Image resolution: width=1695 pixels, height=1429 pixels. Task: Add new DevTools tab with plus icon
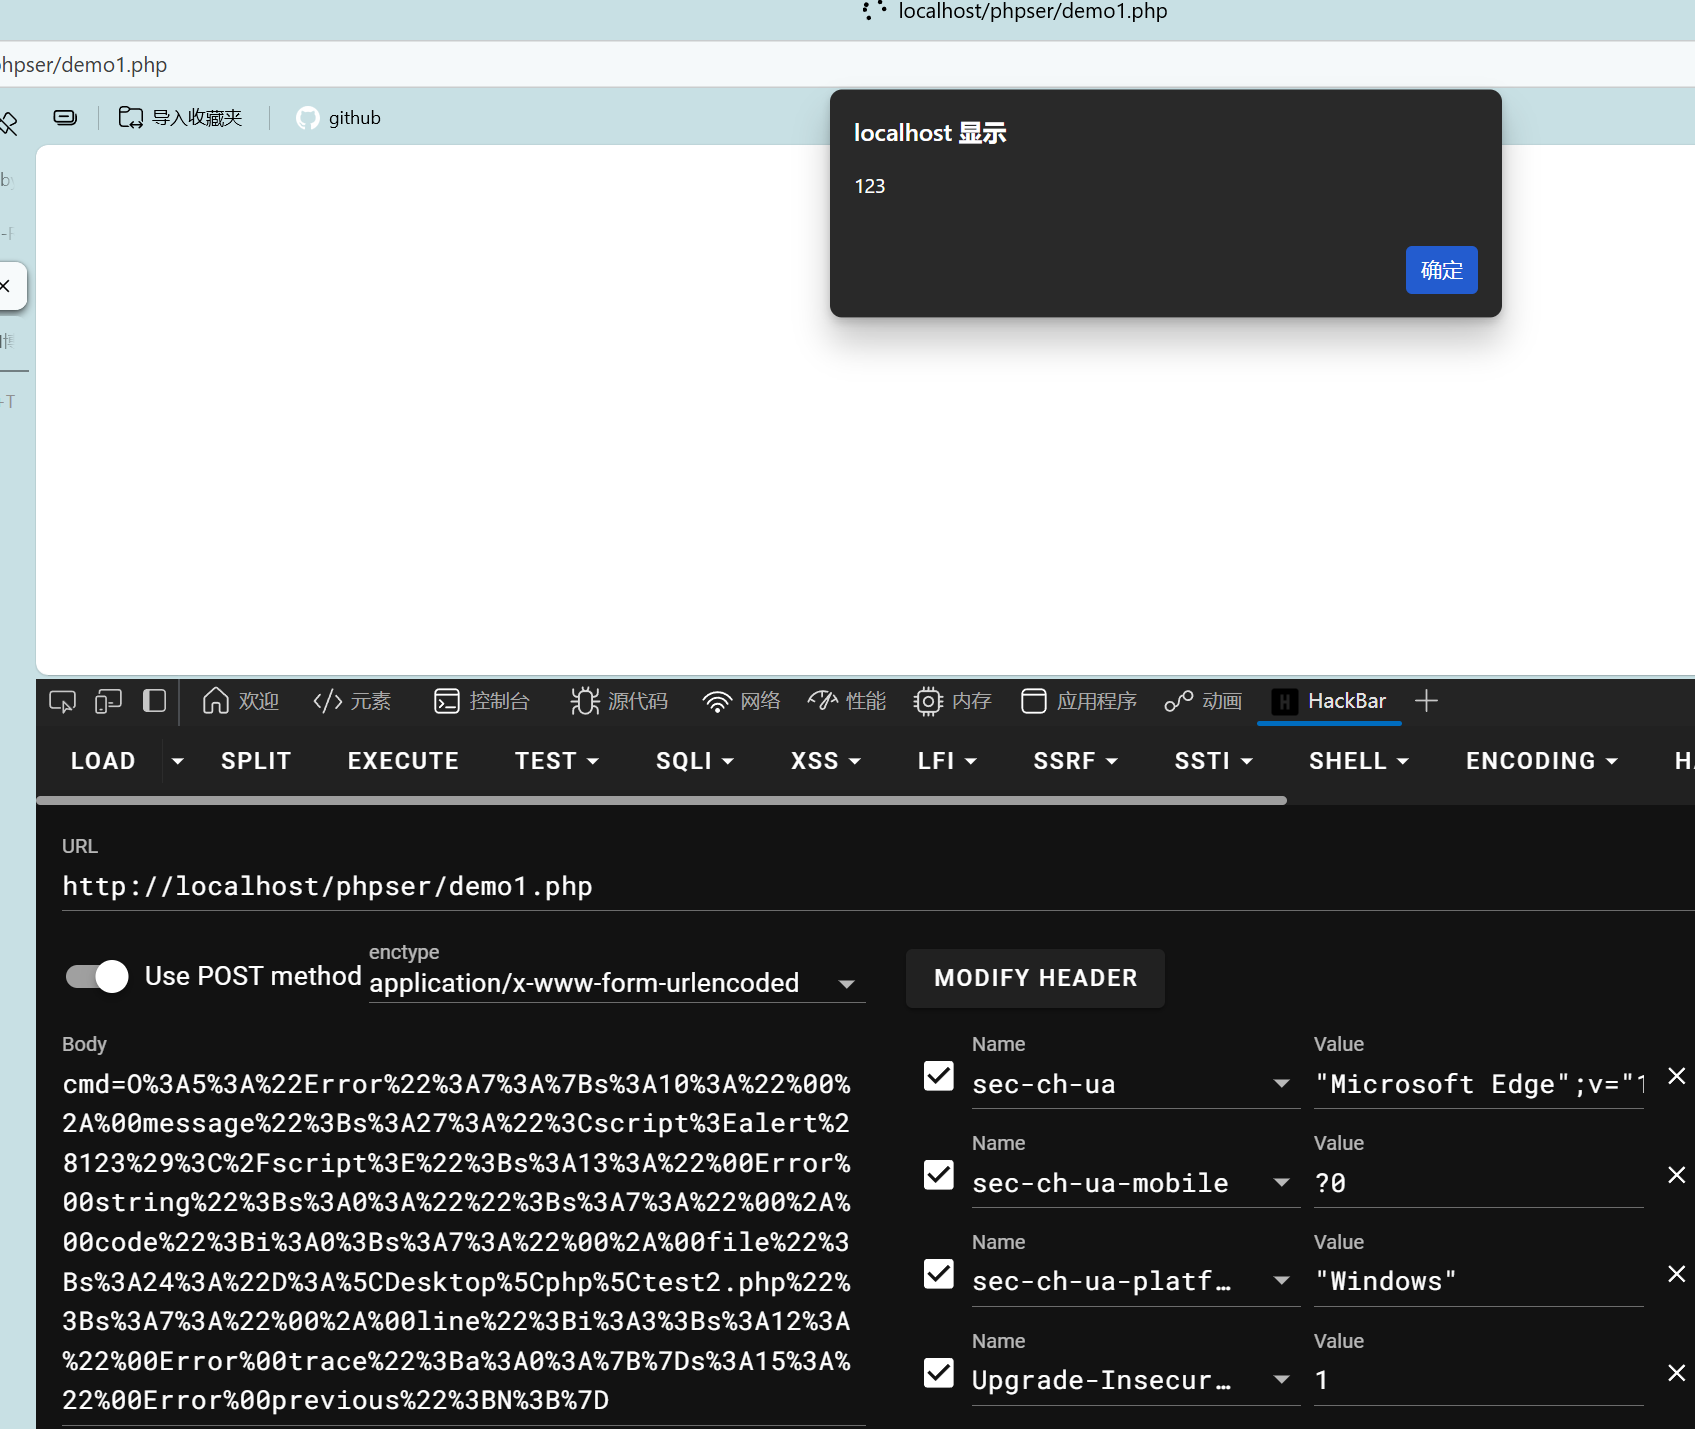pyautogui.click(x=1426, y=701)
